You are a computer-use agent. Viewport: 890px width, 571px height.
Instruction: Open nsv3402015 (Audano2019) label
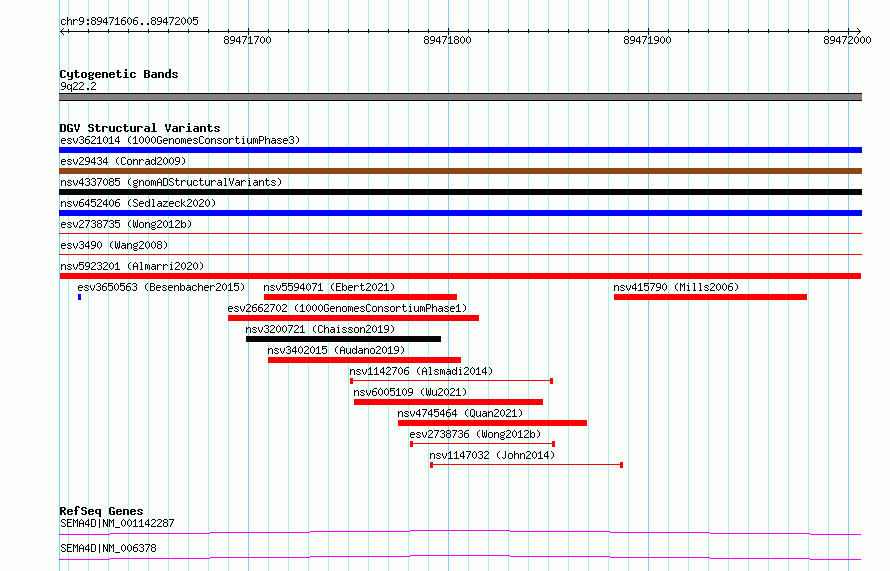pos(336,350)
